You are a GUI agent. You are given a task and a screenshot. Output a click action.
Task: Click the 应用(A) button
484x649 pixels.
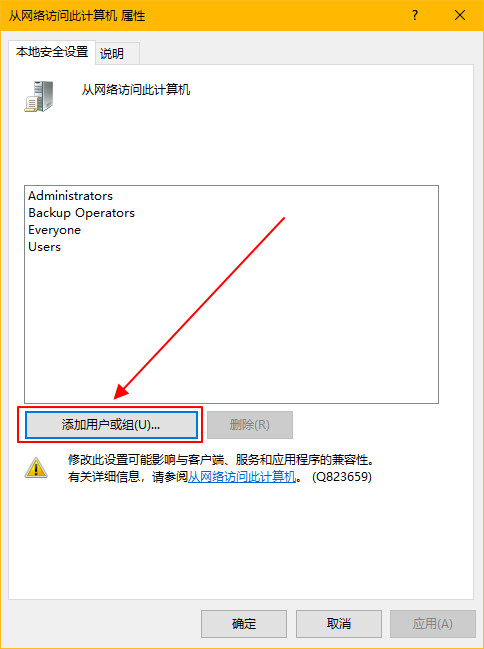(433, 624)
